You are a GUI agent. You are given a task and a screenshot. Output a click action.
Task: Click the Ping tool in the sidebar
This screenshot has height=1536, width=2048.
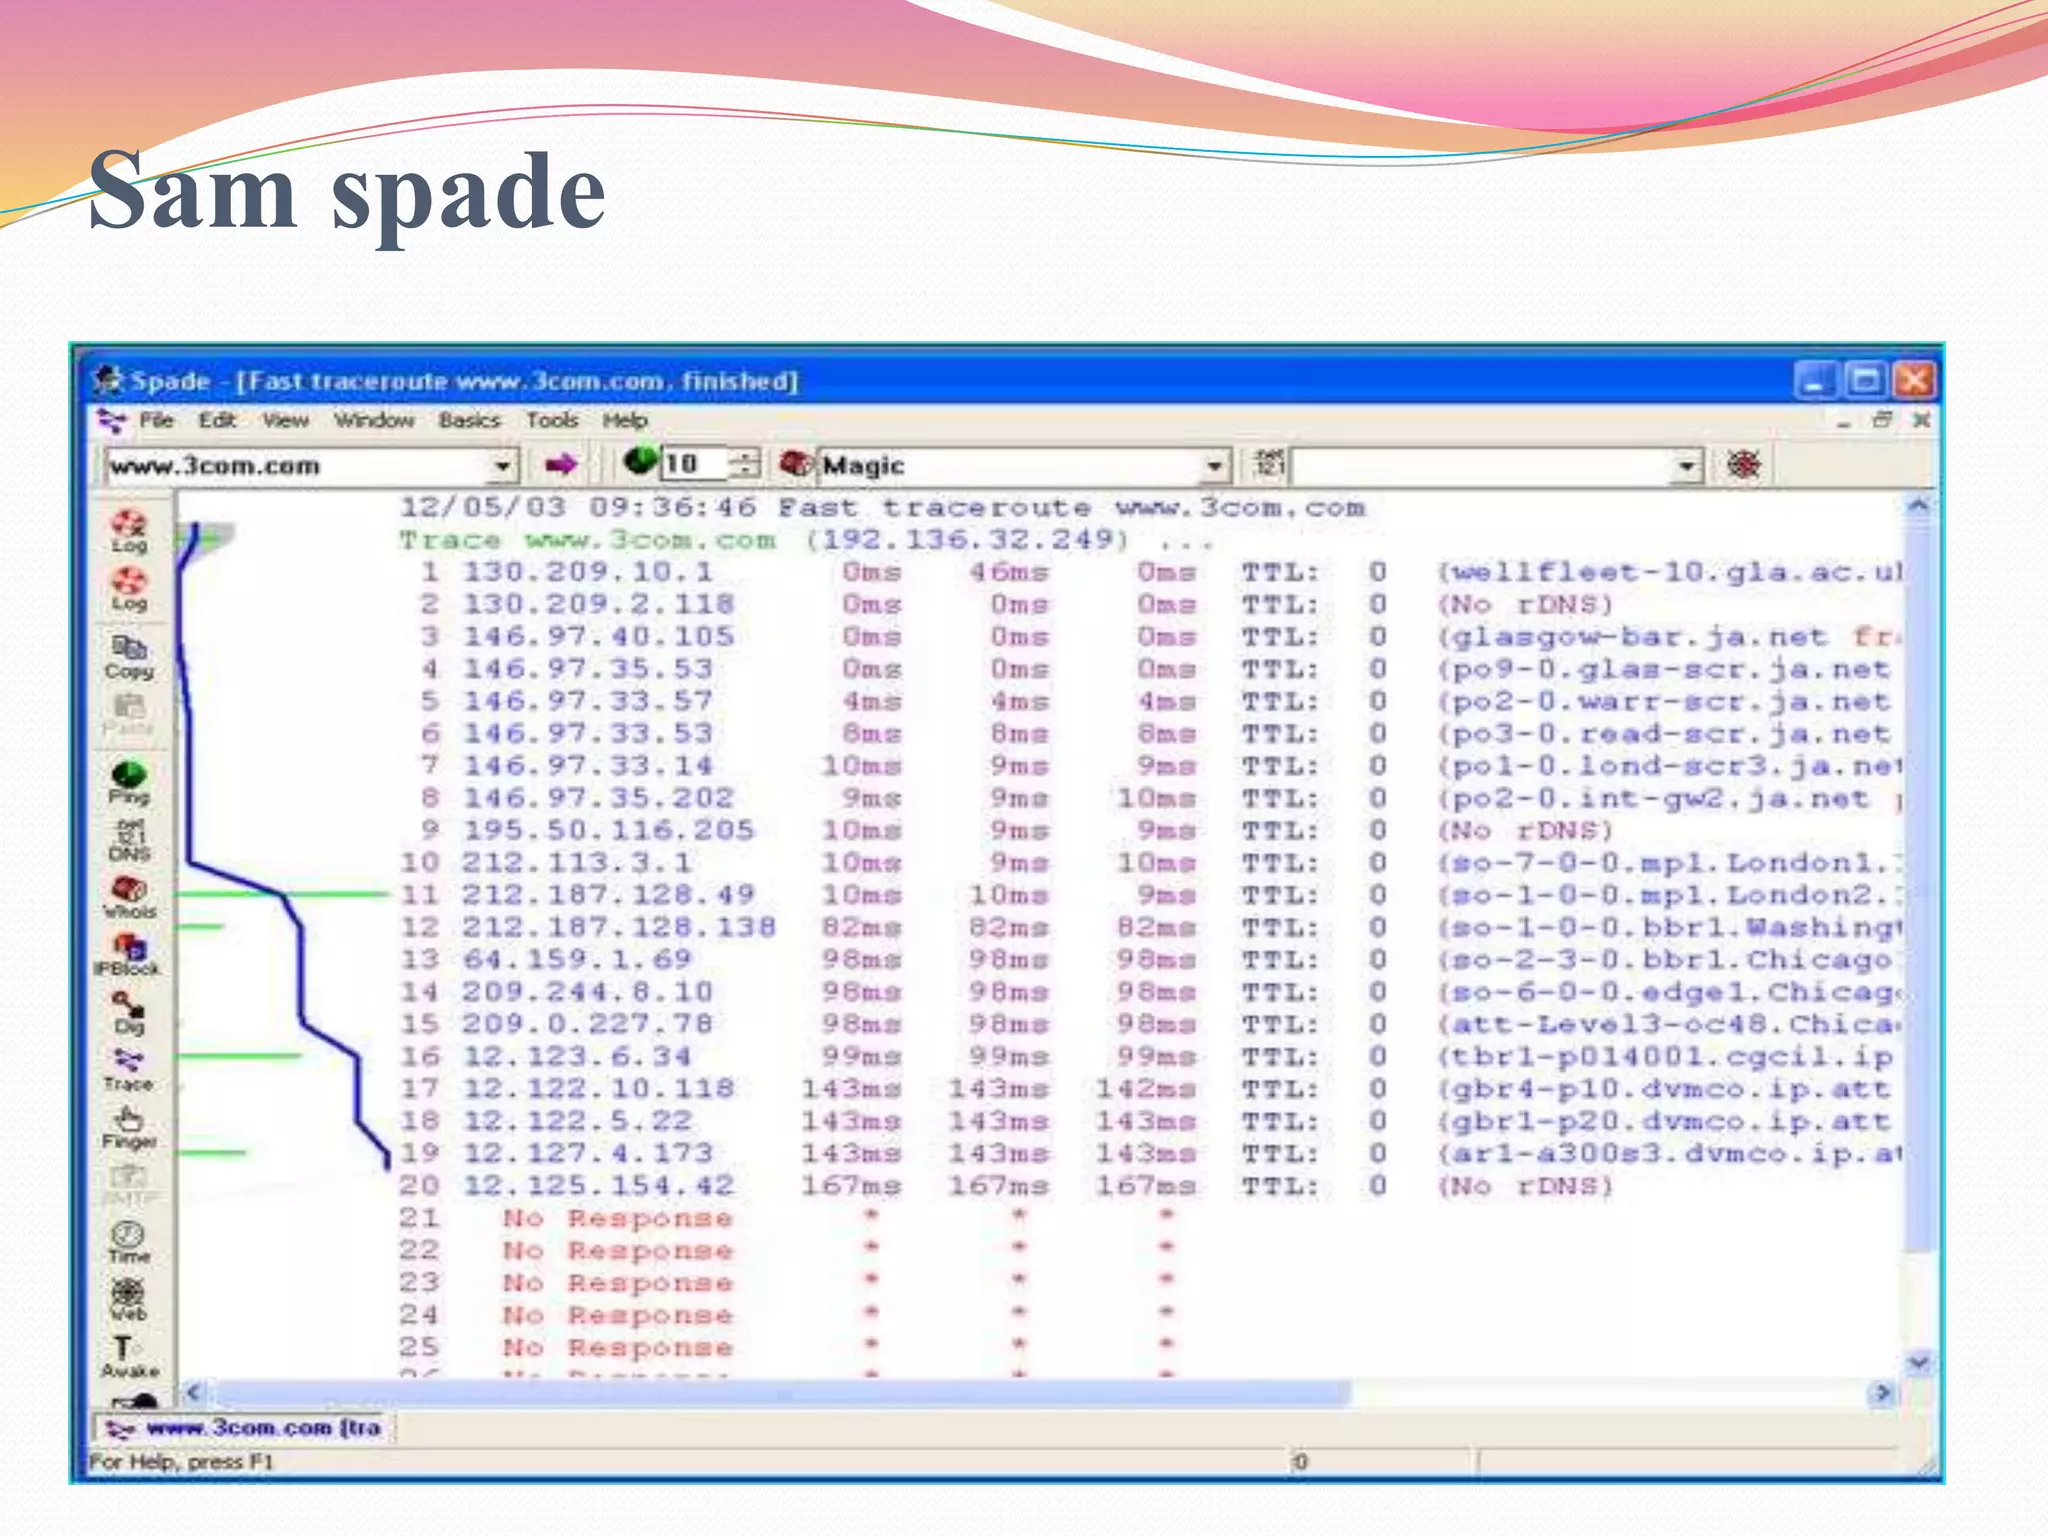(x=129, y=780)
